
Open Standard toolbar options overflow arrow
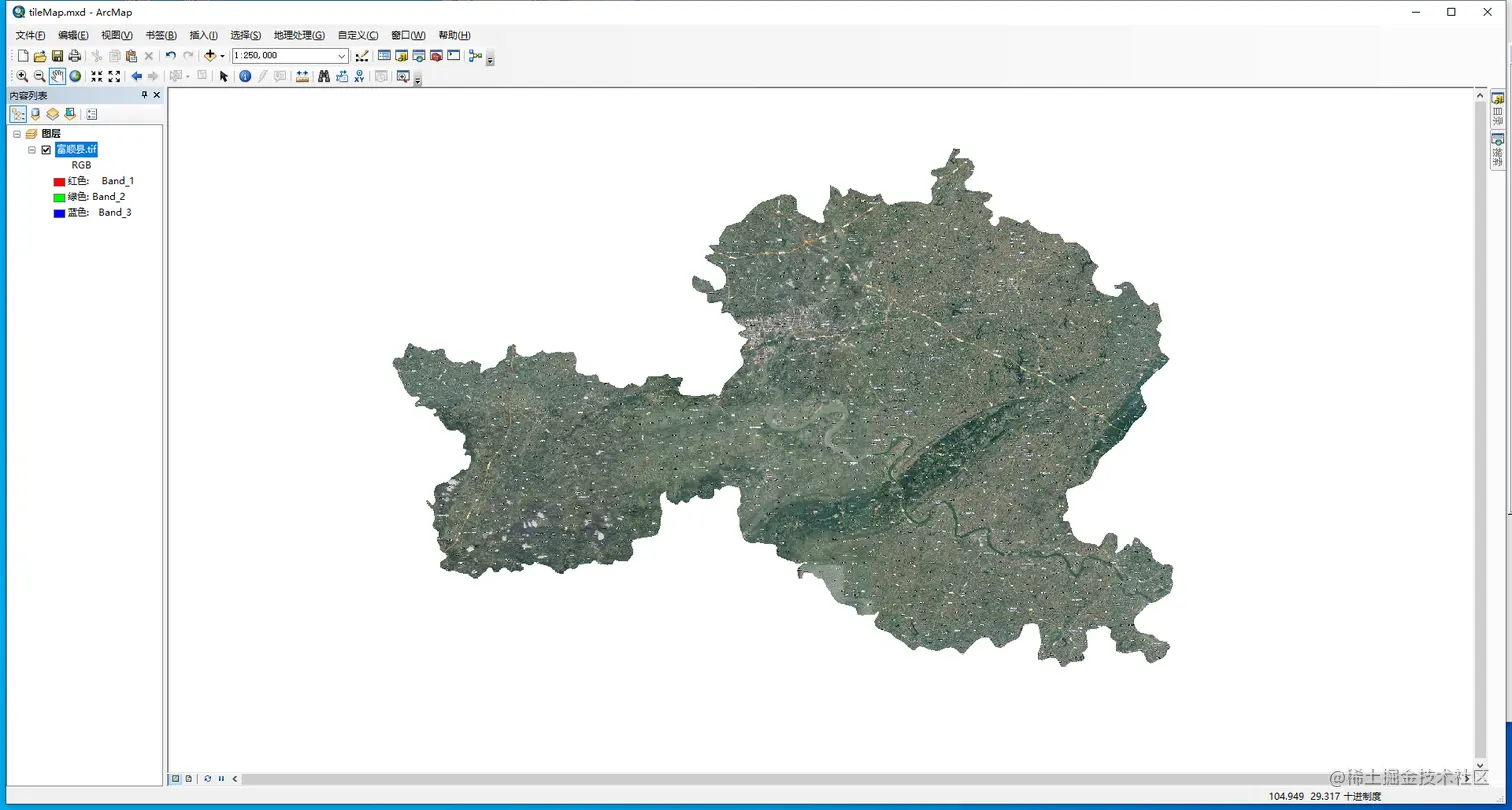490,60
